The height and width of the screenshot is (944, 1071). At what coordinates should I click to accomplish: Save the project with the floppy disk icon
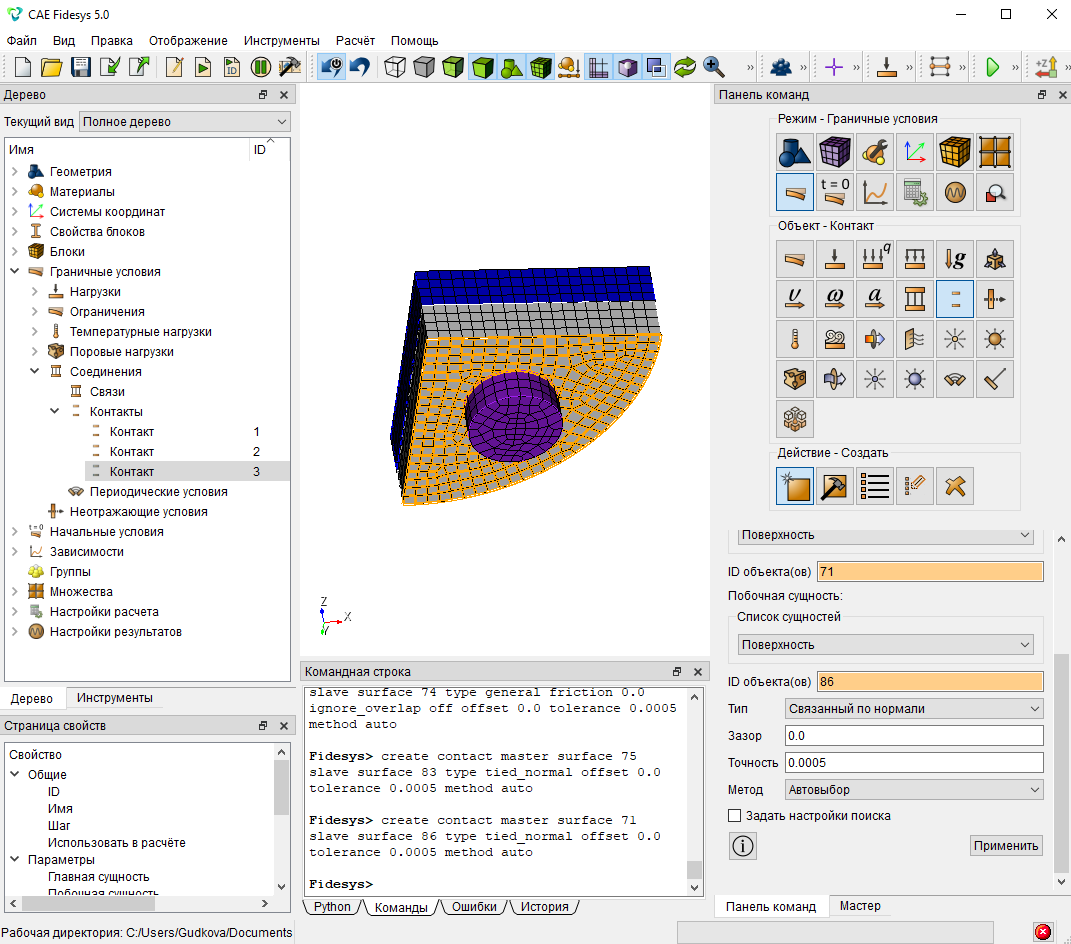click(x=81, y=67)
